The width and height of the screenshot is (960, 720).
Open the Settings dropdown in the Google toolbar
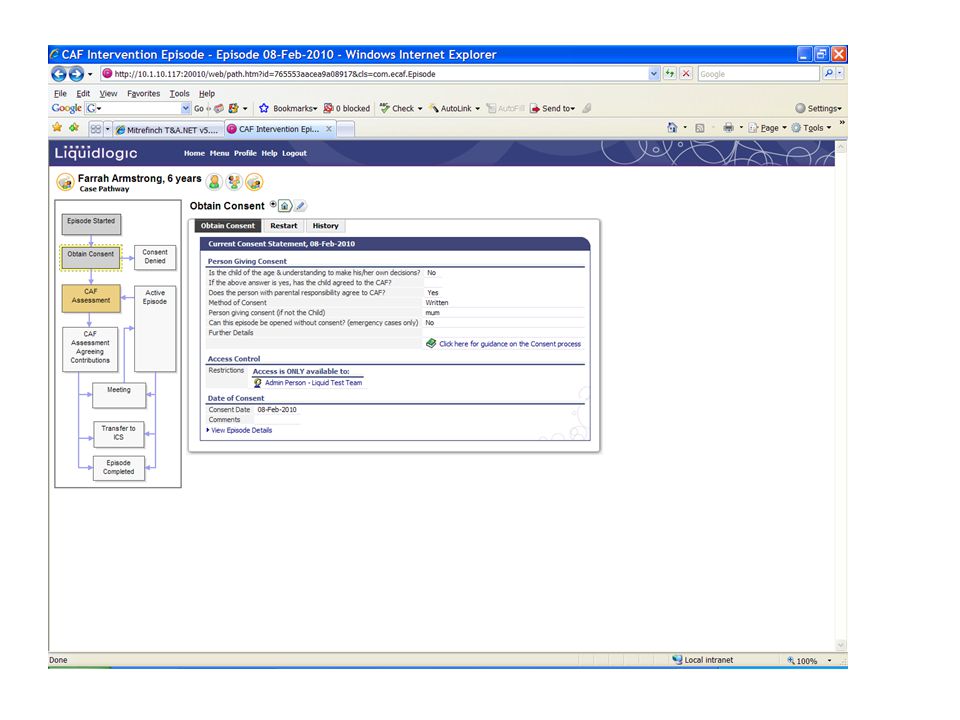click(839, 109)
